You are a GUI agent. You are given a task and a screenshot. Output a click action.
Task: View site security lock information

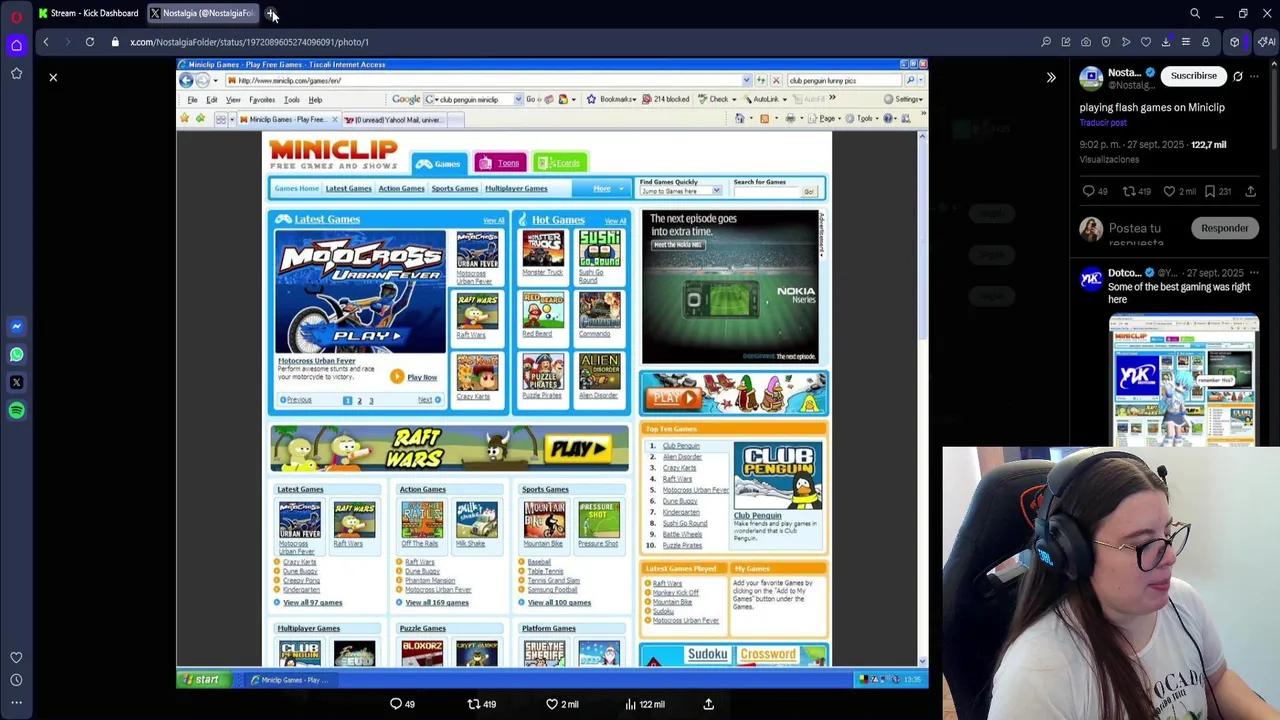[115, 42]
